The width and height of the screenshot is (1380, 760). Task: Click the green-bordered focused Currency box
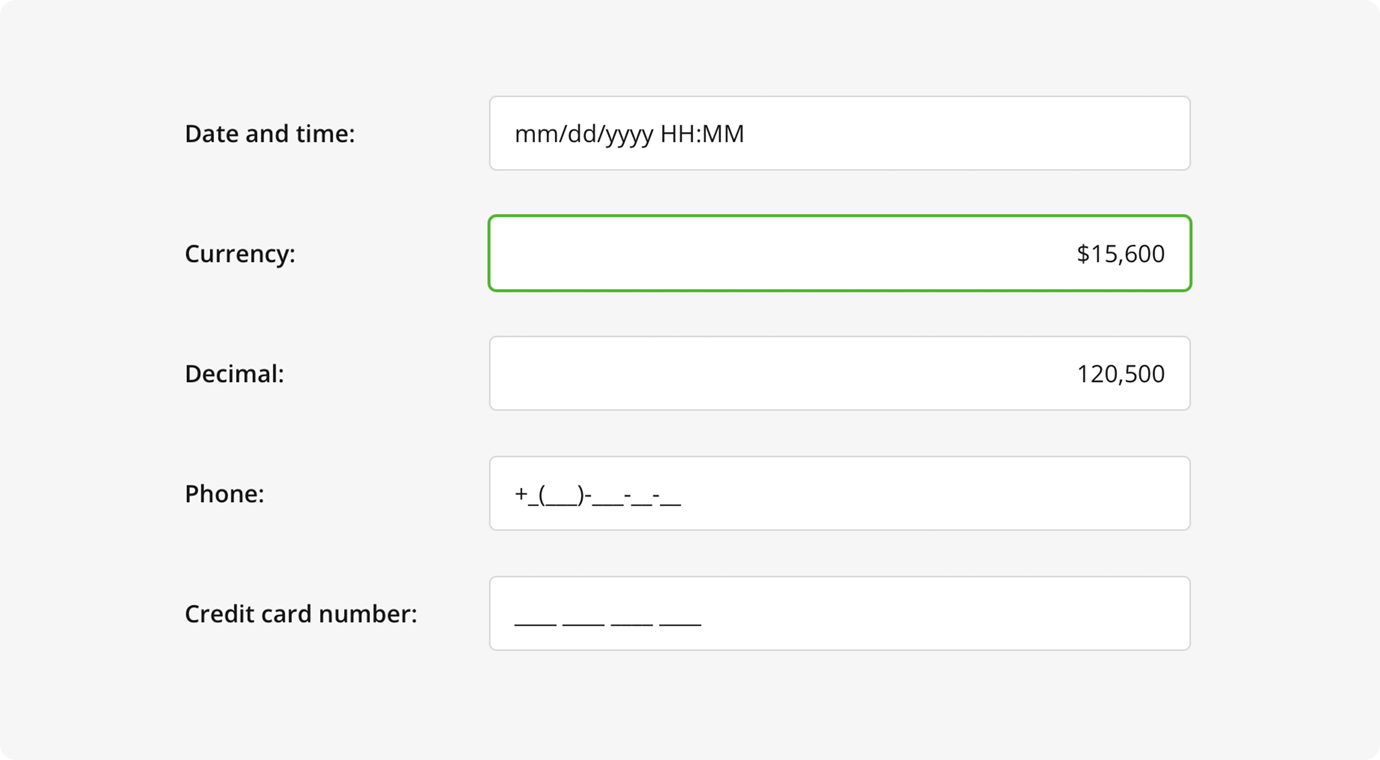pos(840,253)
